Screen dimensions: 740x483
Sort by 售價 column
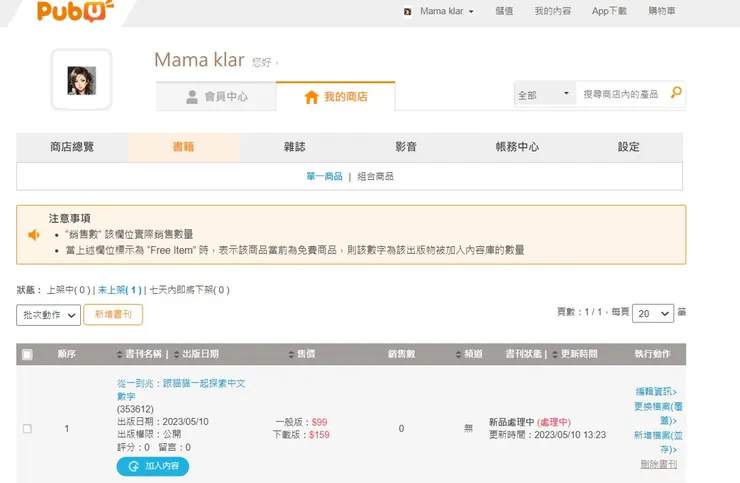(x=302, y=354)
